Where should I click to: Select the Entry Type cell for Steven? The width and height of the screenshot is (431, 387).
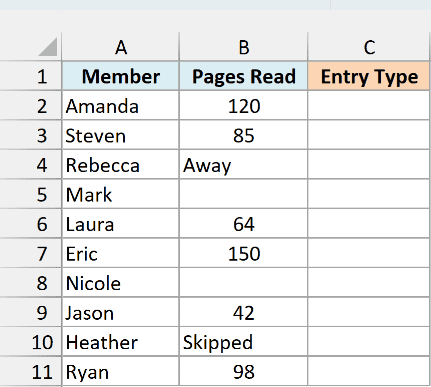click(369, 135)
